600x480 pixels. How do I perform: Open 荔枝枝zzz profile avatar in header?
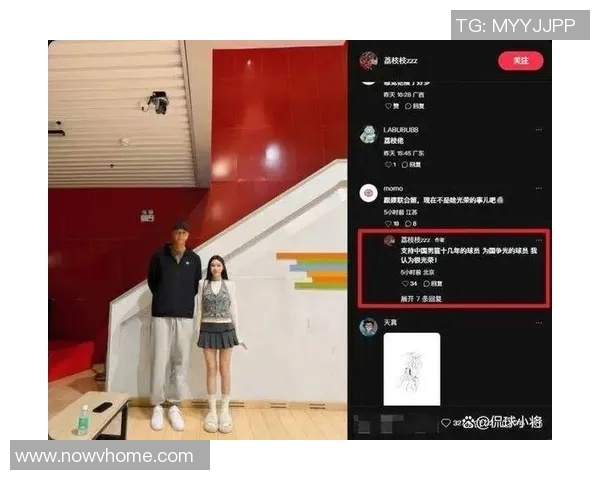point(368,61)
